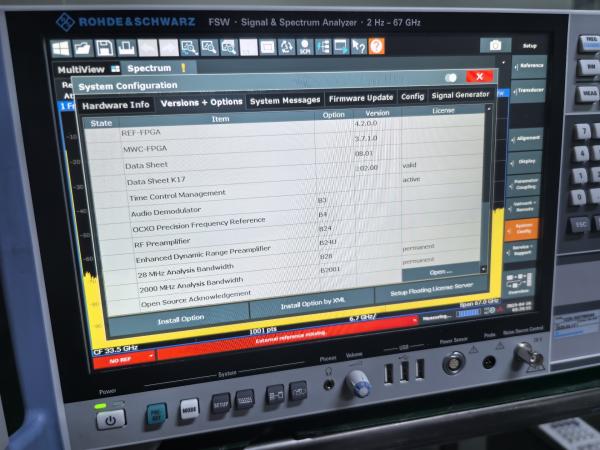Switch to the MultiView tab

86,69
